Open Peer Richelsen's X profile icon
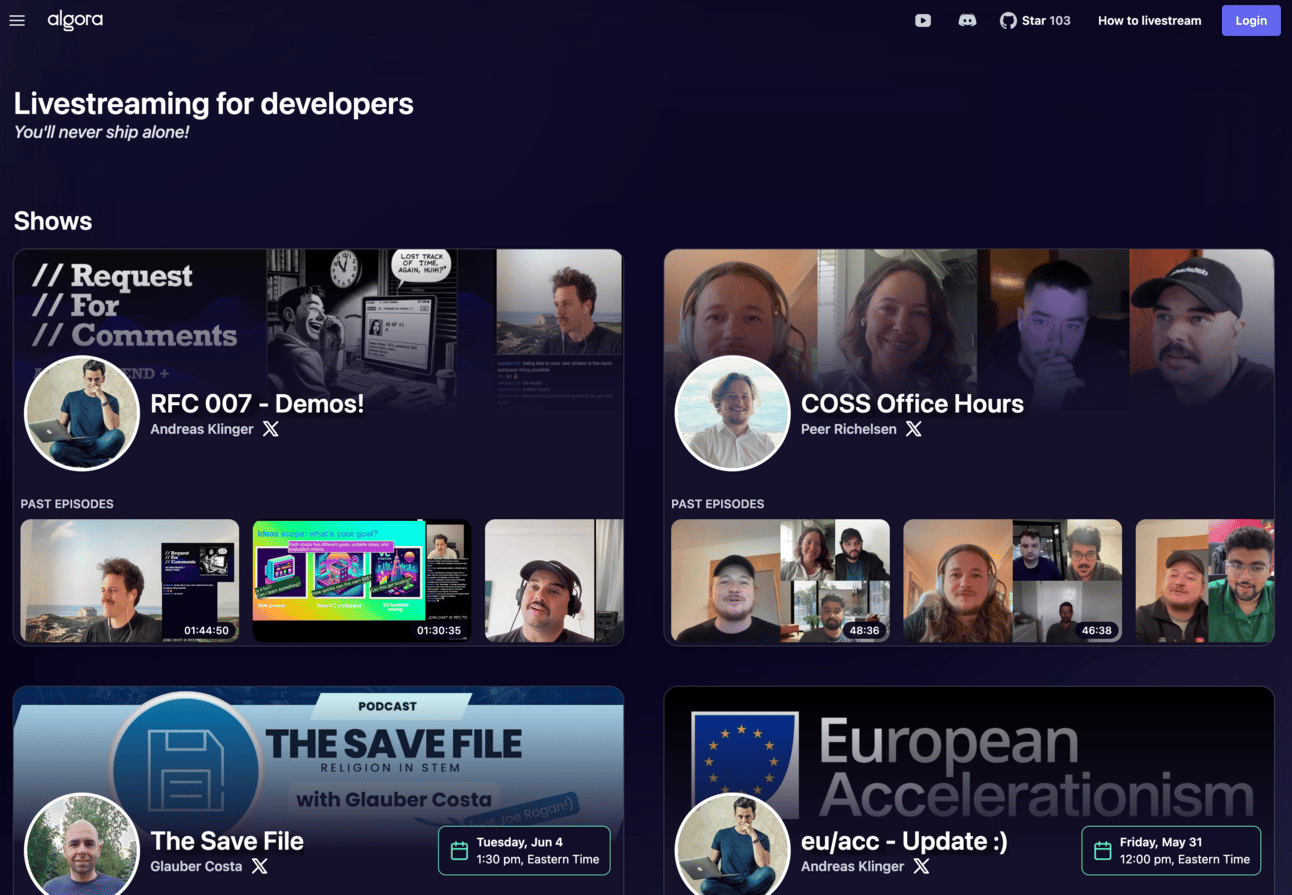The width and height of the screenshot is (1292, 895). pyautogui.click(x=914, y=429)
